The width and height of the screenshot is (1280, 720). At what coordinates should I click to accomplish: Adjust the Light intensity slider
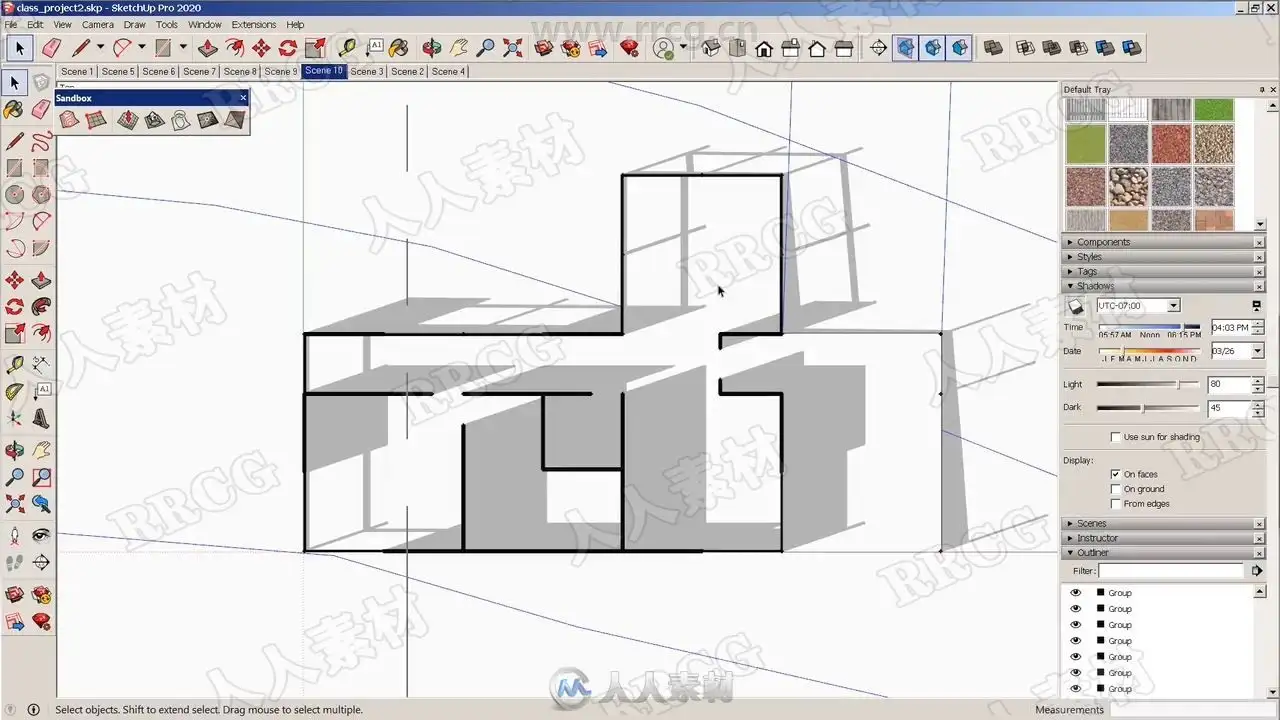(x=1148, y=384)
